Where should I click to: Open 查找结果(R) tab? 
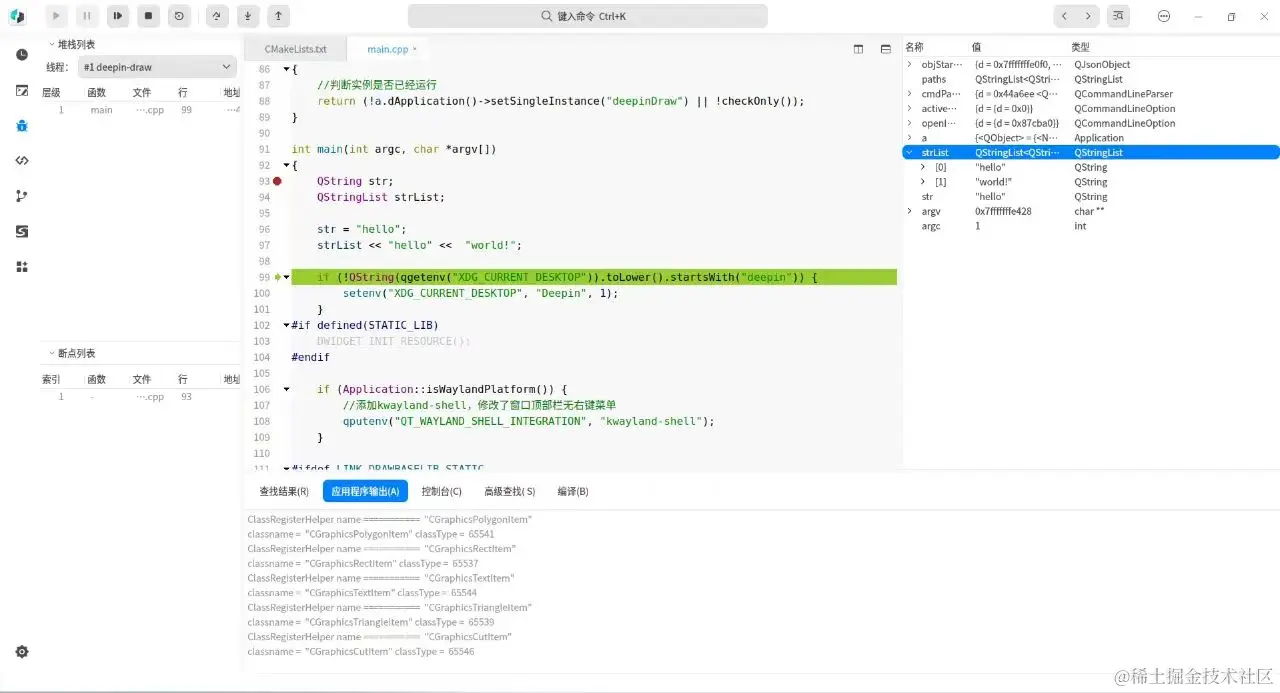[284, 491]
